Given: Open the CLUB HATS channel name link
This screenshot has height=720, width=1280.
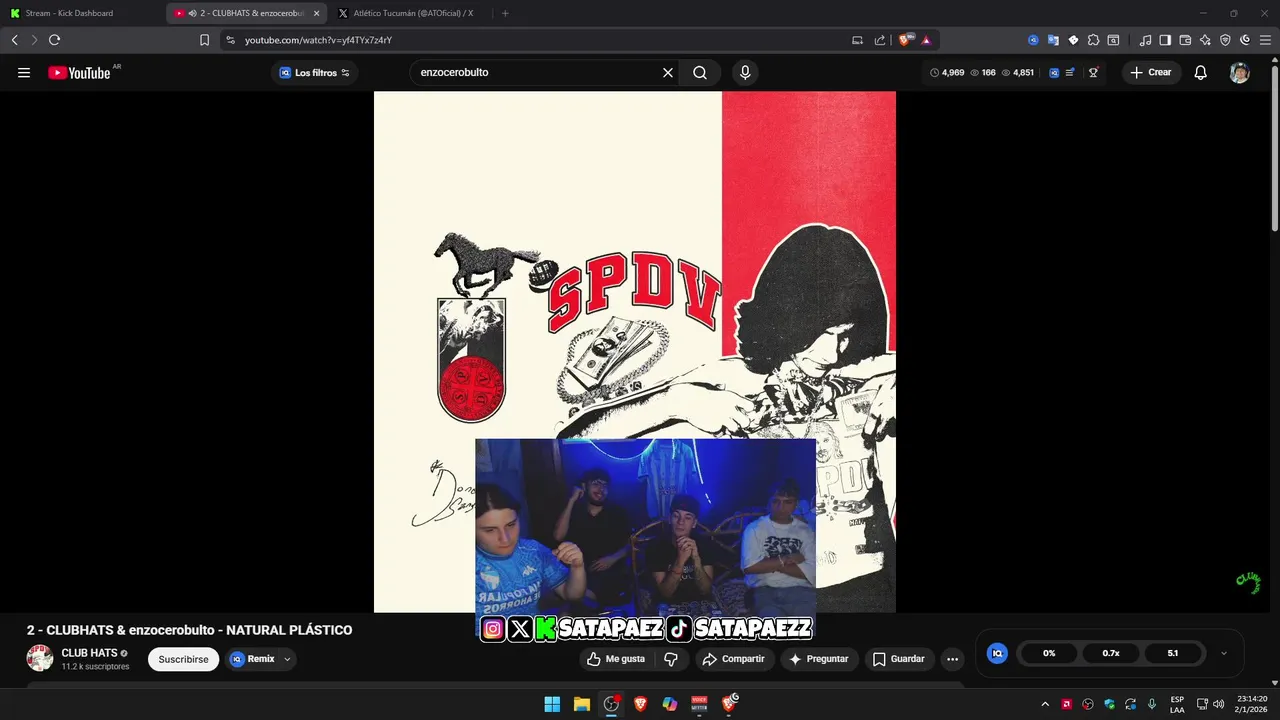Looking at the screenshot, I should [89, 653].
